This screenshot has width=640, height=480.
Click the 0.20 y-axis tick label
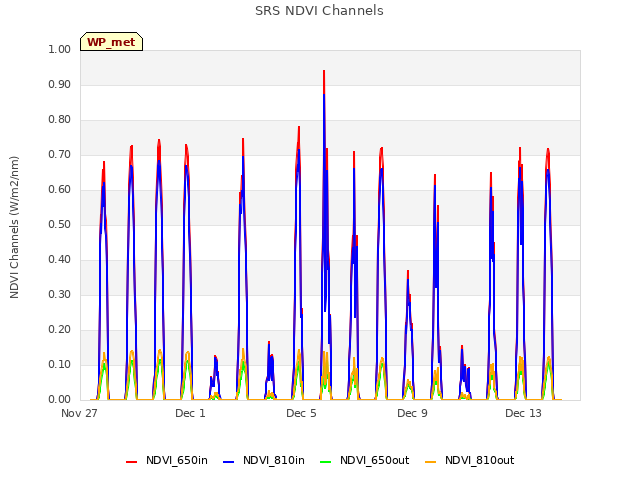(60, 329)
